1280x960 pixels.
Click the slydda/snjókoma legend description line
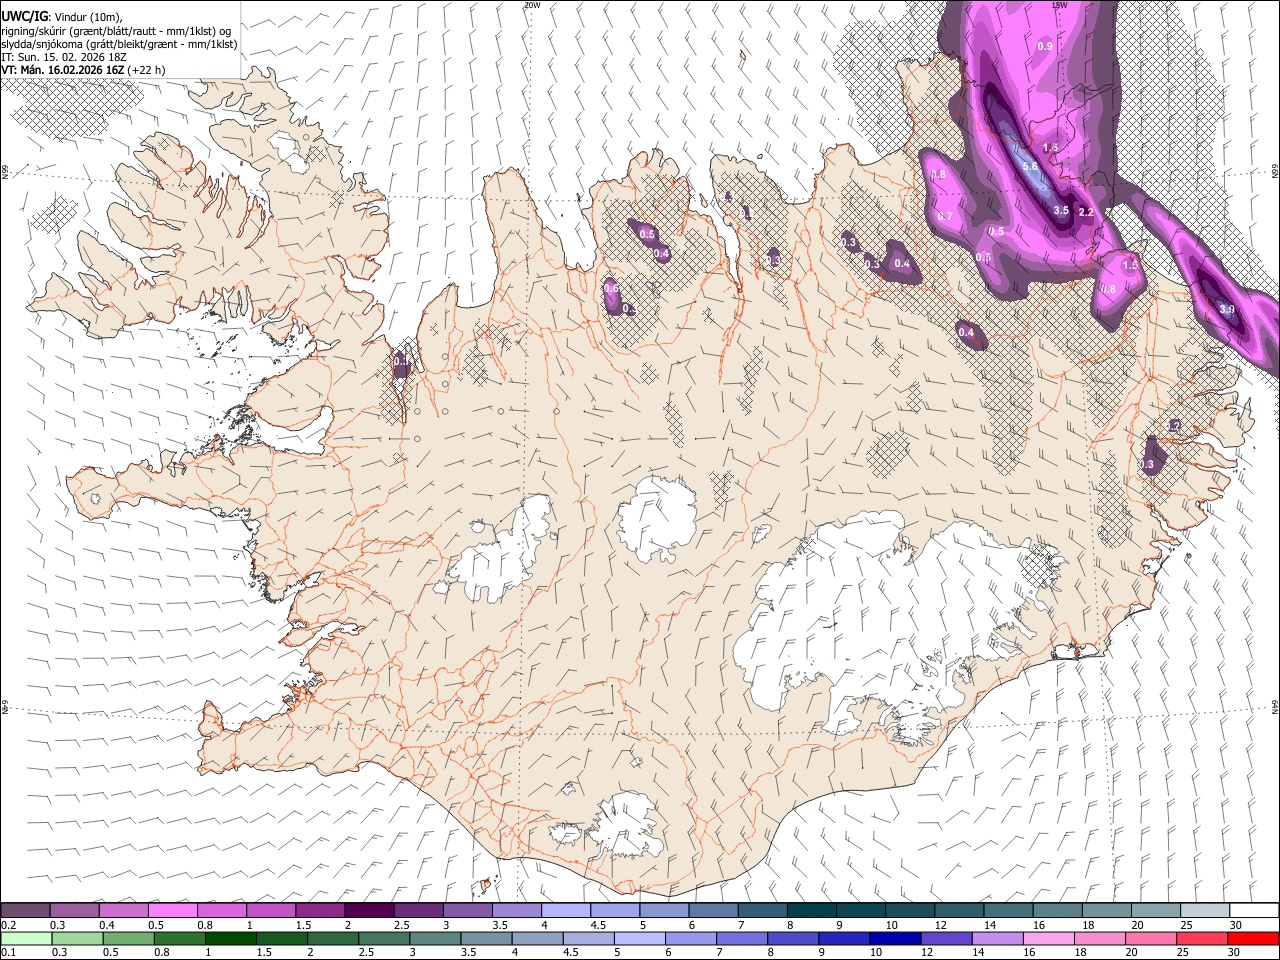(119, 44)
